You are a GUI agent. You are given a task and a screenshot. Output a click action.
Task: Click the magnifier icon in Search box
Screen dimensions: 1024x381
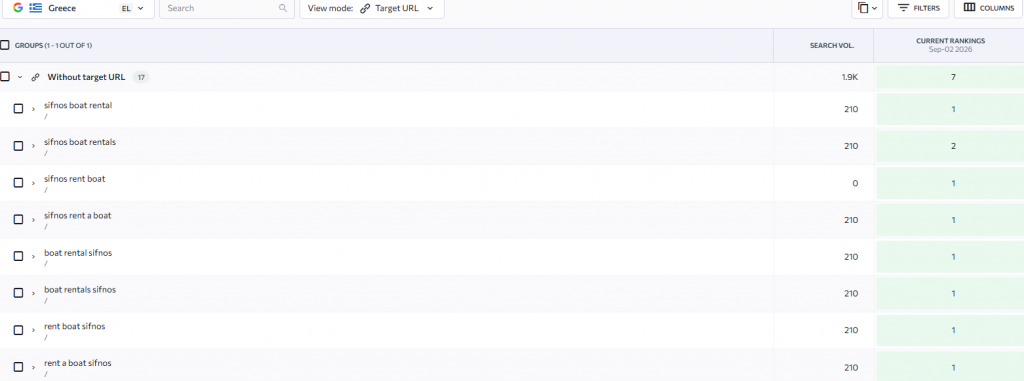coord(283,8)
